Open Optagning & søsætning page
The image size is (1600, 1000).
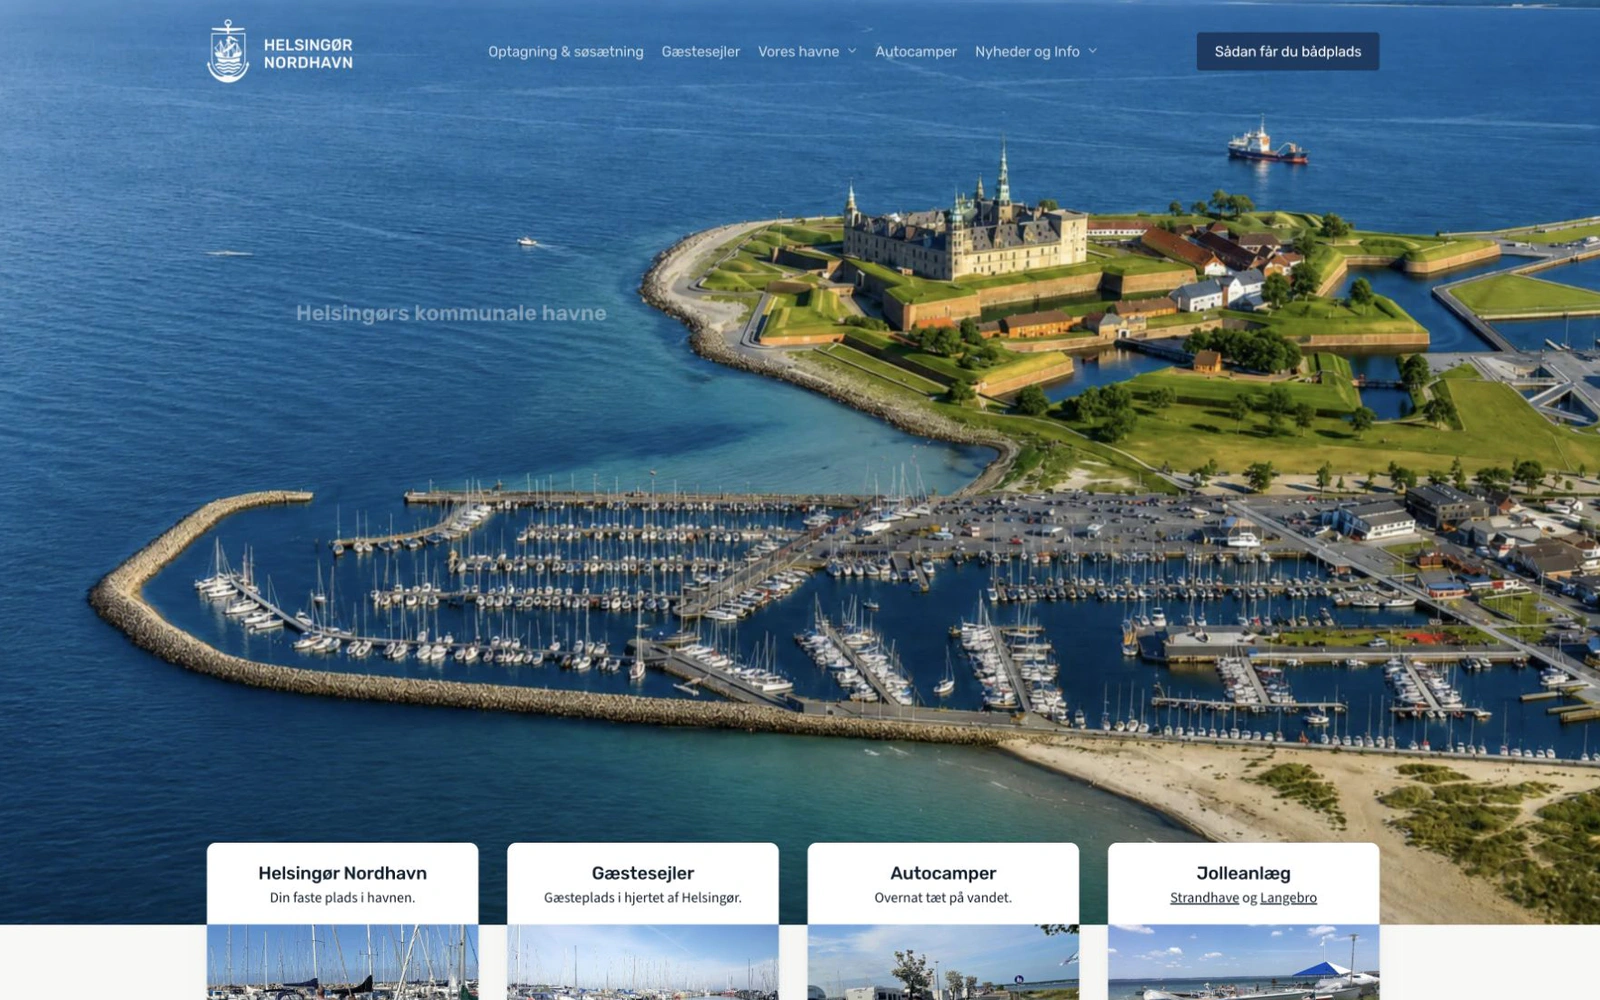click(566, 52)
